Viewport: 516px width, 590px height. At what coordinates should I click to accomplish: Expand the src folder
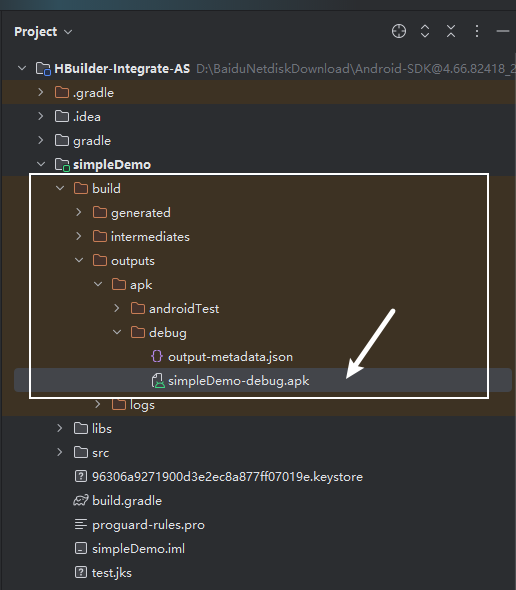tap(59, 452)
